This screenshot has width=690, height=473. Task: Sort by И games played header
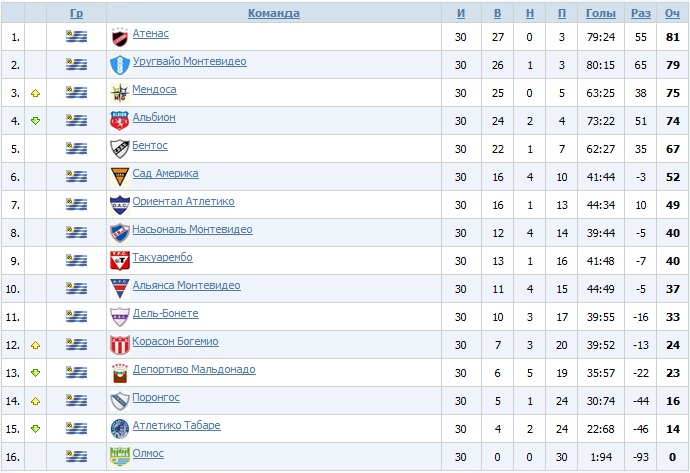[460, 13]
